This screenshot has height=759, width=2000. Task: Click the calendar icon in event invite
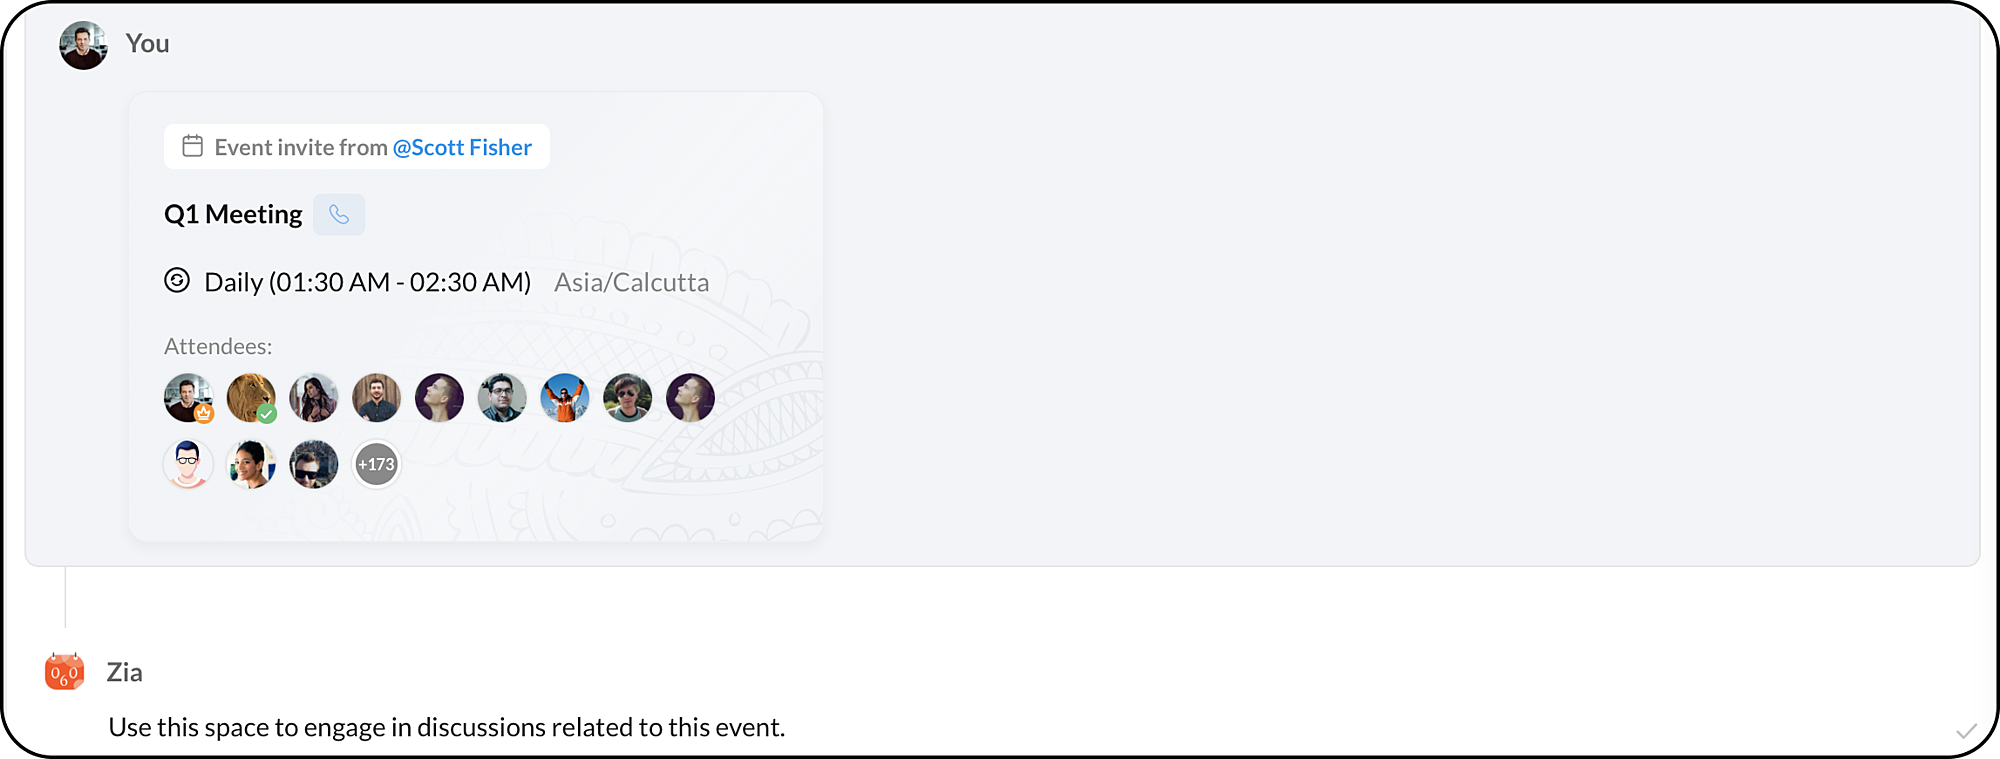(193, 146)
